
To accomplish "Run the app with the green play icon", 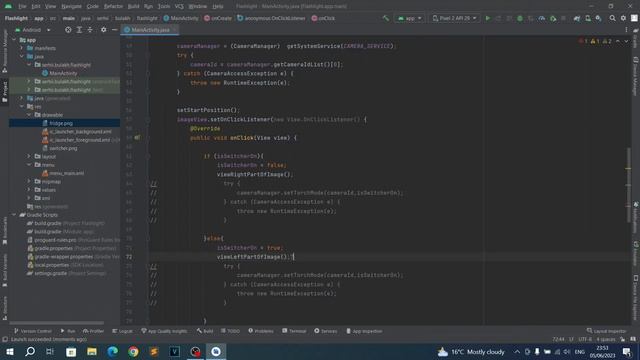I will tap(487, 18).
